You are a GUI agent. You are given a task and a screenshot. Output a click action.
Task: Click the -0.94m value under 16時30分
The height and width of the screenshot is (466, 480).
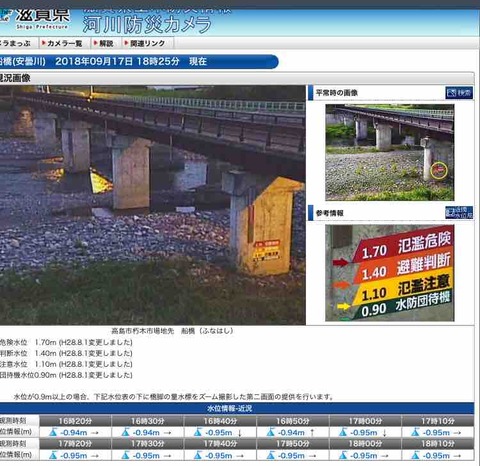(x=146, y=433)
